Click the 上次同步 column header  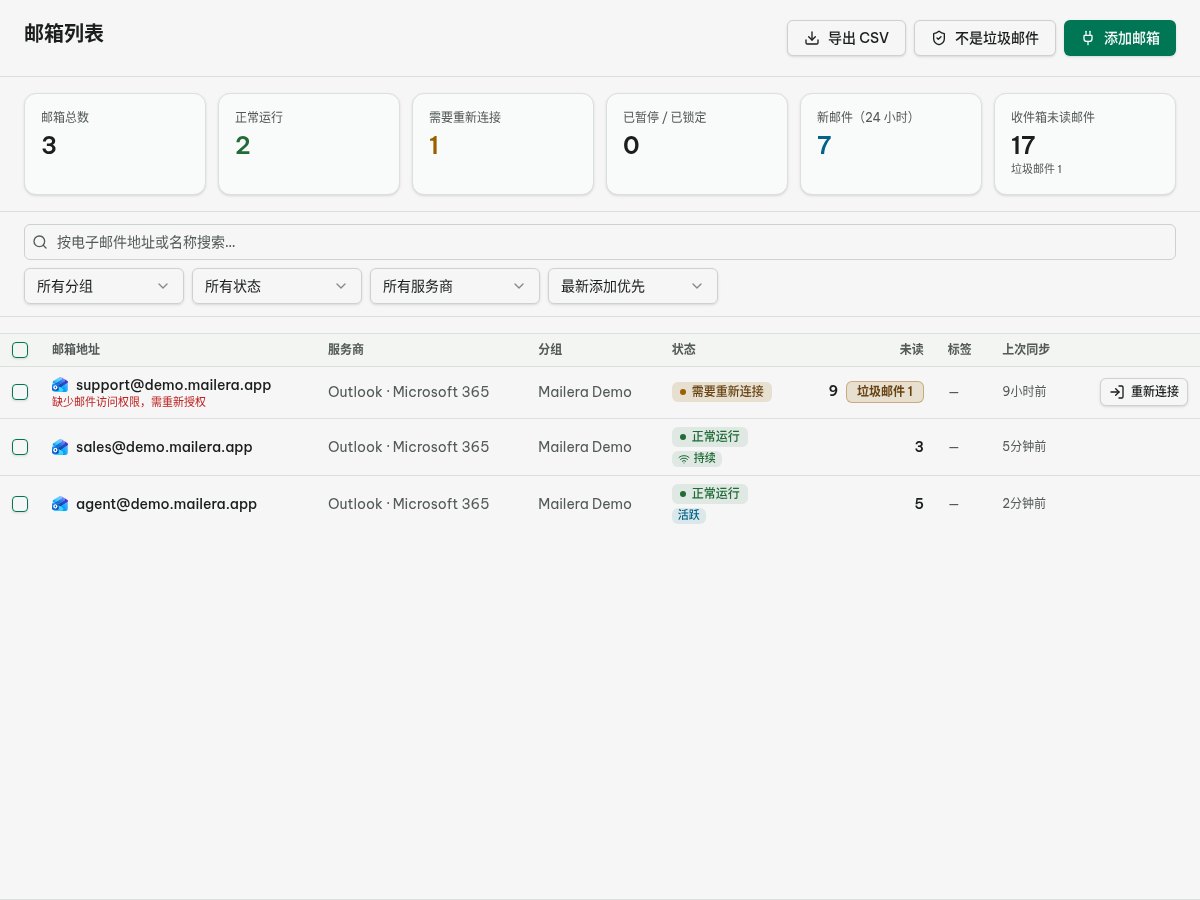(x=1026, y=350)
